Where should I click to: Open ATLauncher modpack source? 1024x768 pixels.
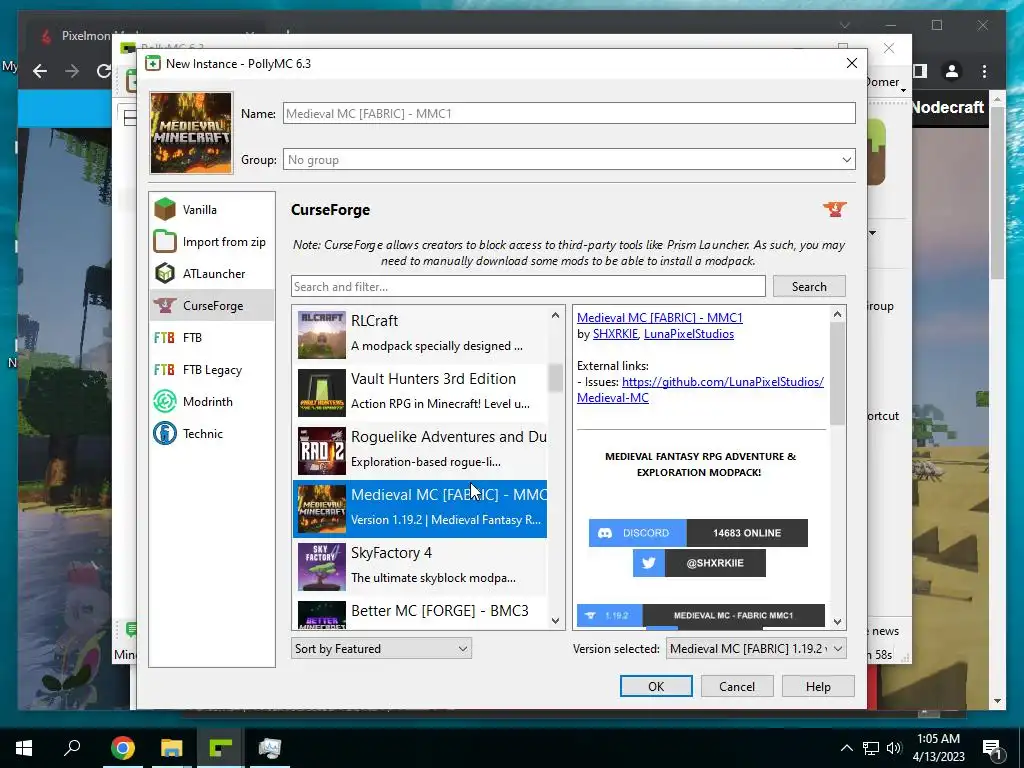(212, 274)
